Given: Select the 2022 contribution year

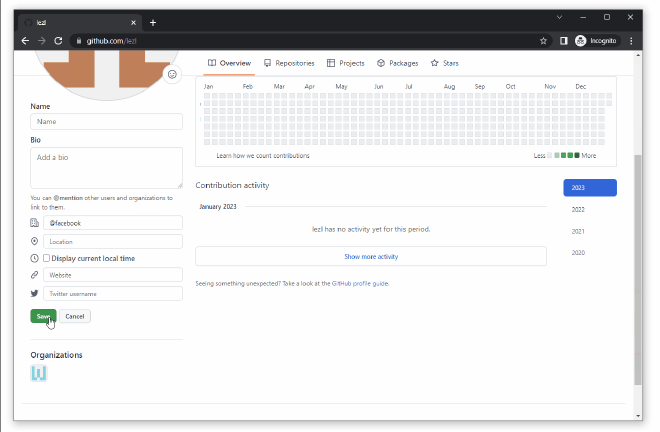Looking at the screenshot, I should [578, 210].
